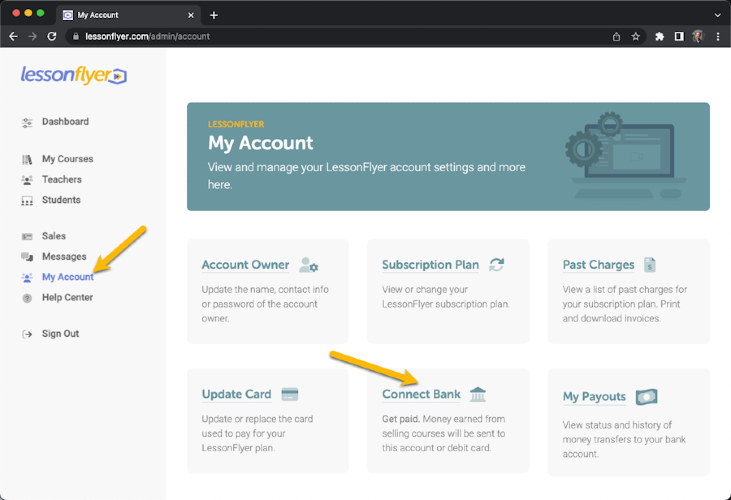Close the My Account browser tab

191,15
